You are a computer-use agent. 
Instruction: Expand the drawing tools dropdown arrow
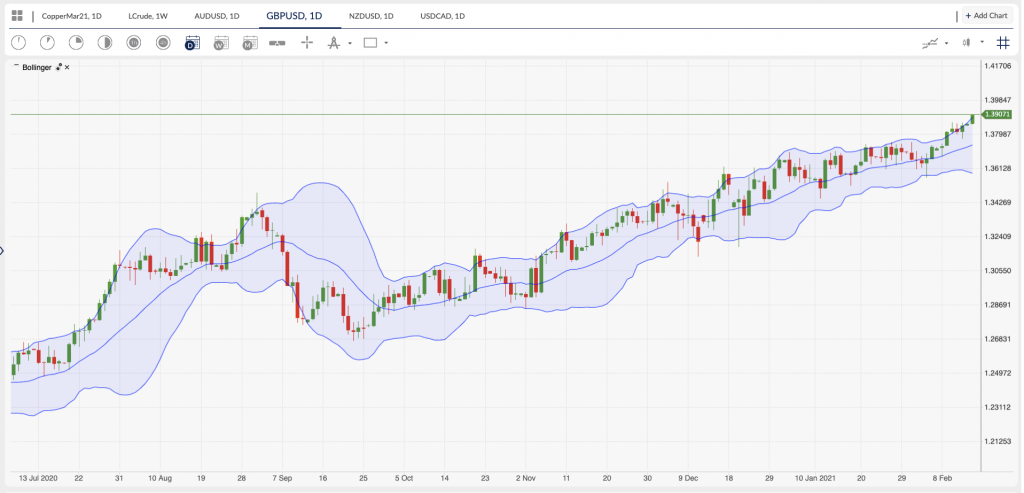click(349, 43)
